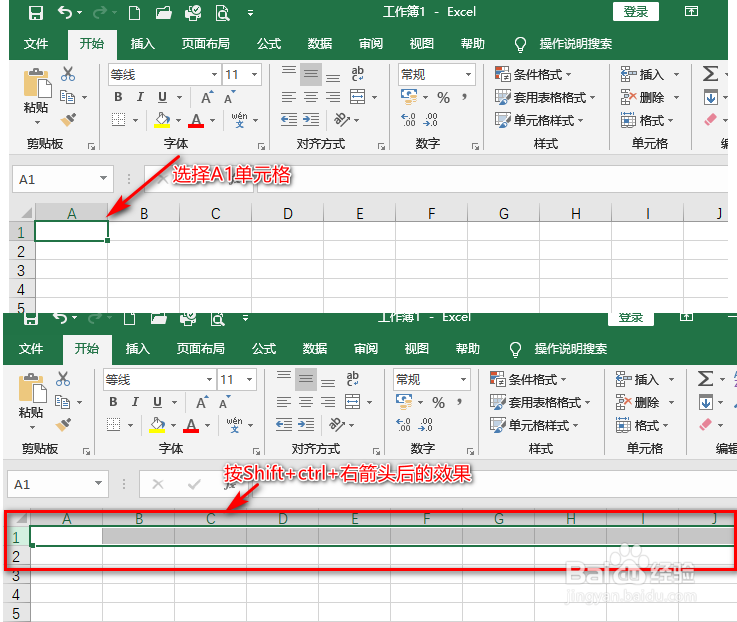
Task: Open the Name Box dropdown in the top window
Action: click(103, 179)
